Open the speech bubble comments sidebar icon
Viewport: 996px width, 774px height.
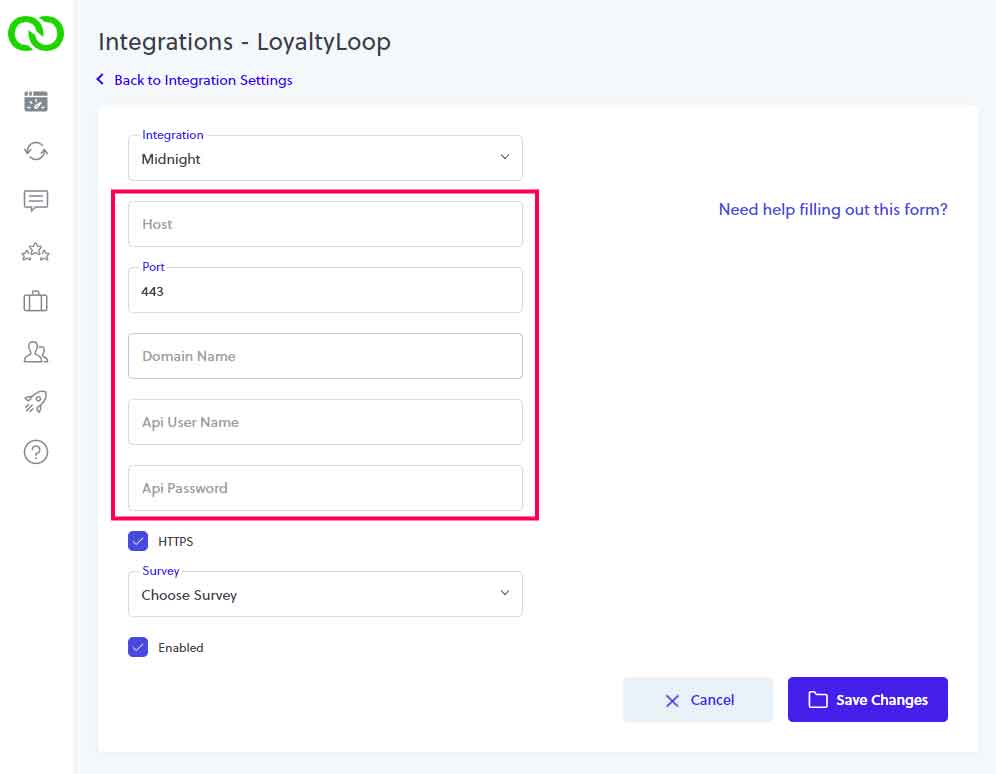click(36, 201)
